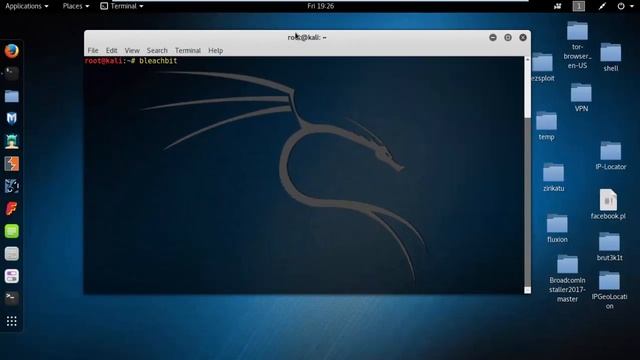Open the Edit menu in terminal
The image size is (640, 360).
(111, 51)
